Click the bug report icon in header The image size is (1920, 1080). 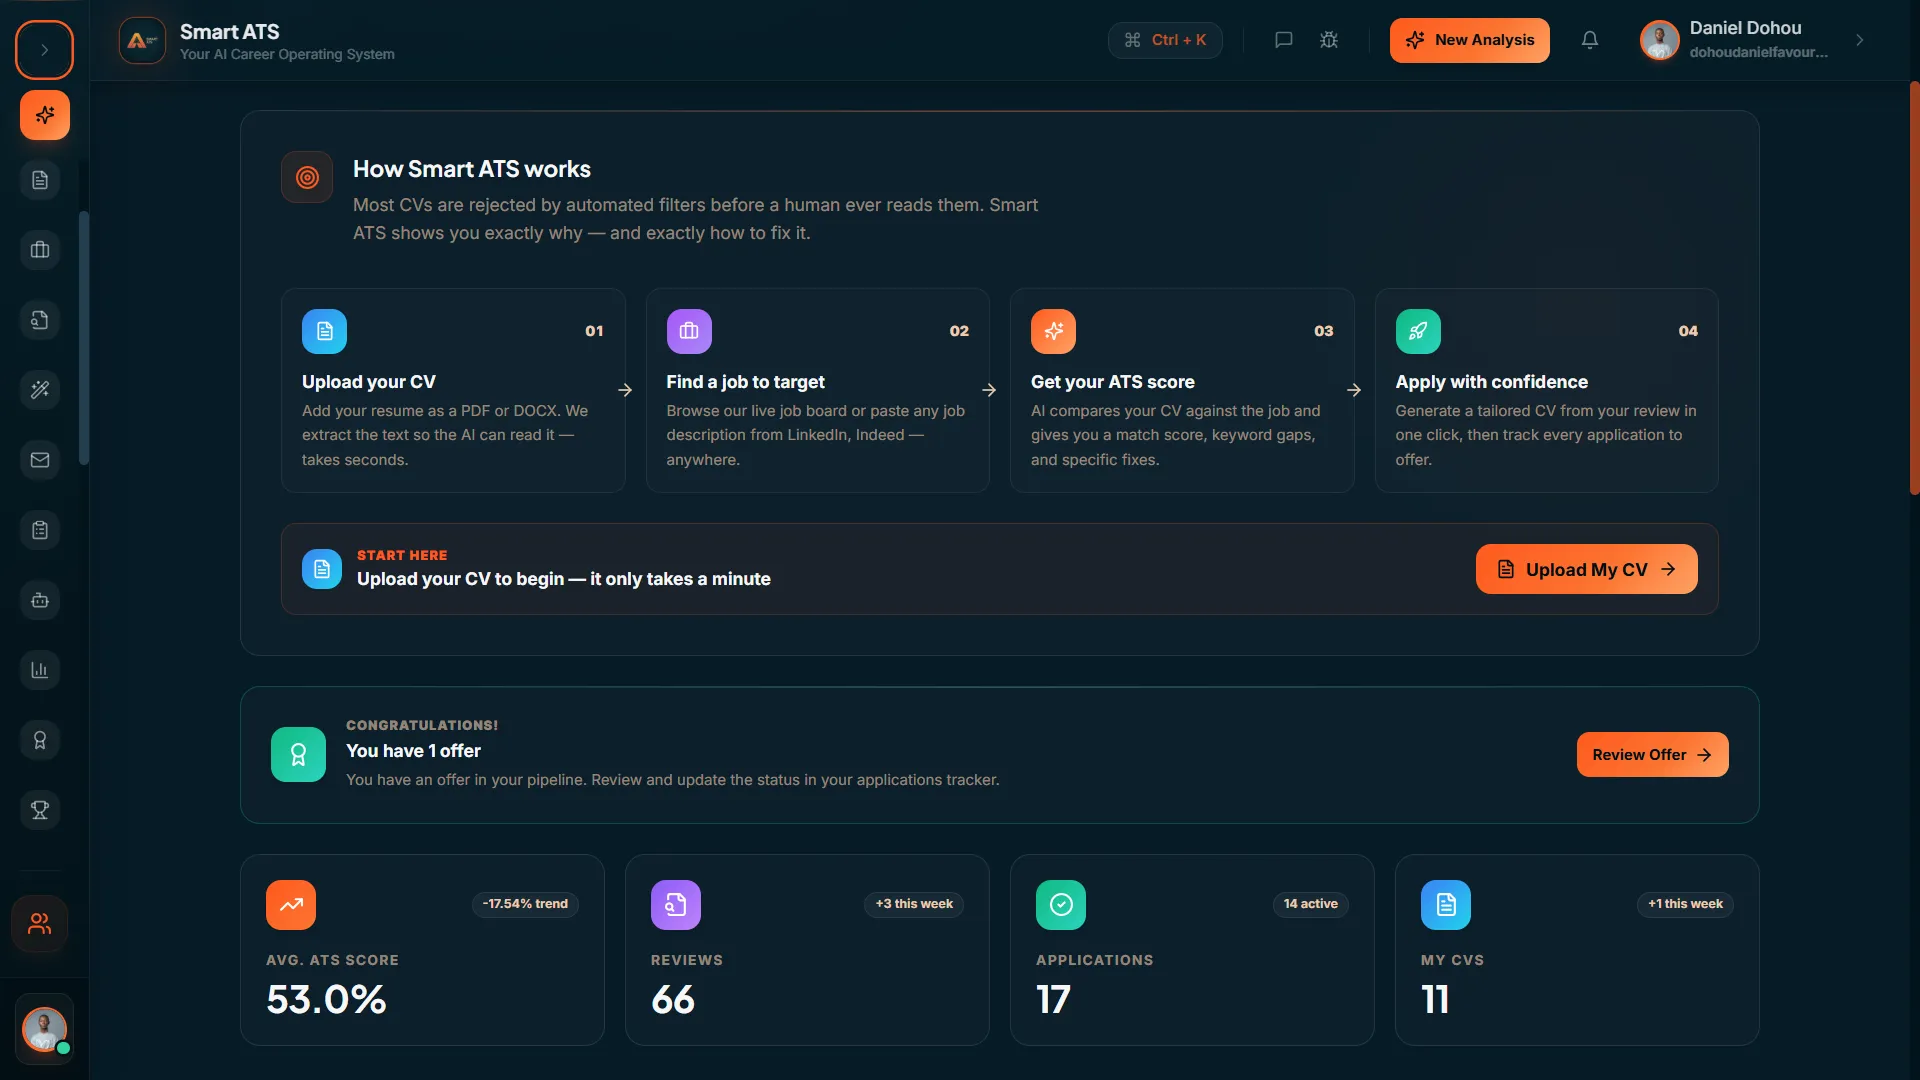point(1329,40)
